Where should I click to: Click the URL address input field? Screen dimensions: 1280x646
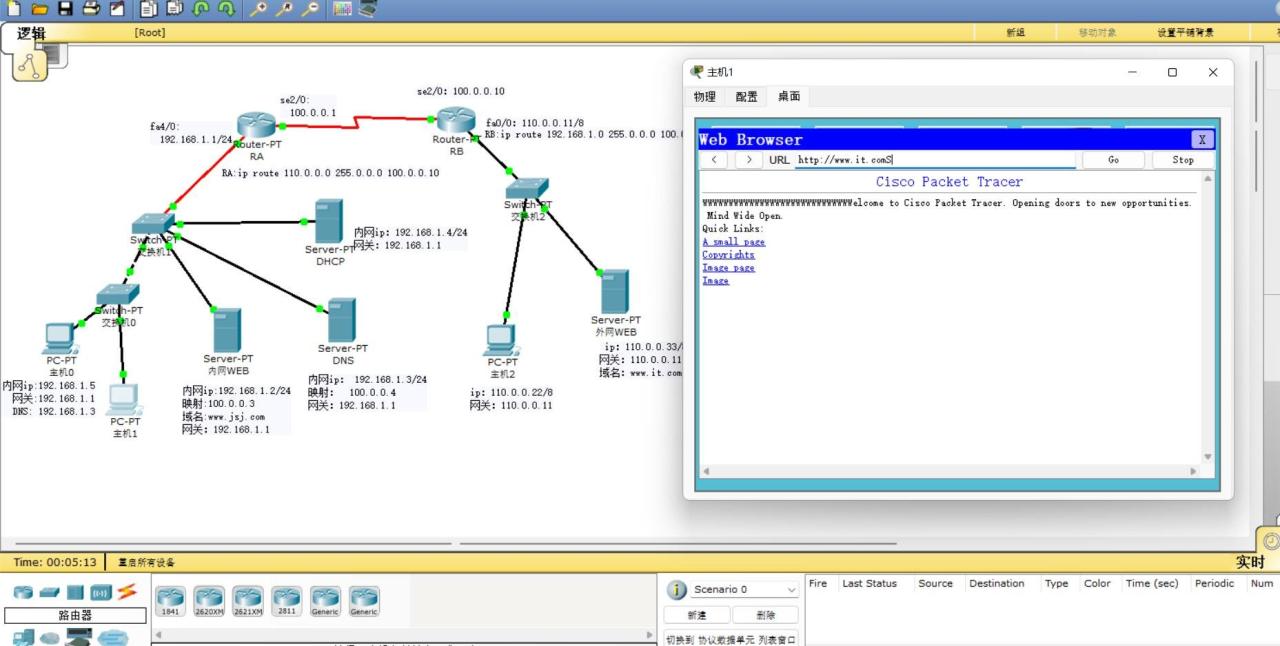pyautogui.click(x=934, y=160)
